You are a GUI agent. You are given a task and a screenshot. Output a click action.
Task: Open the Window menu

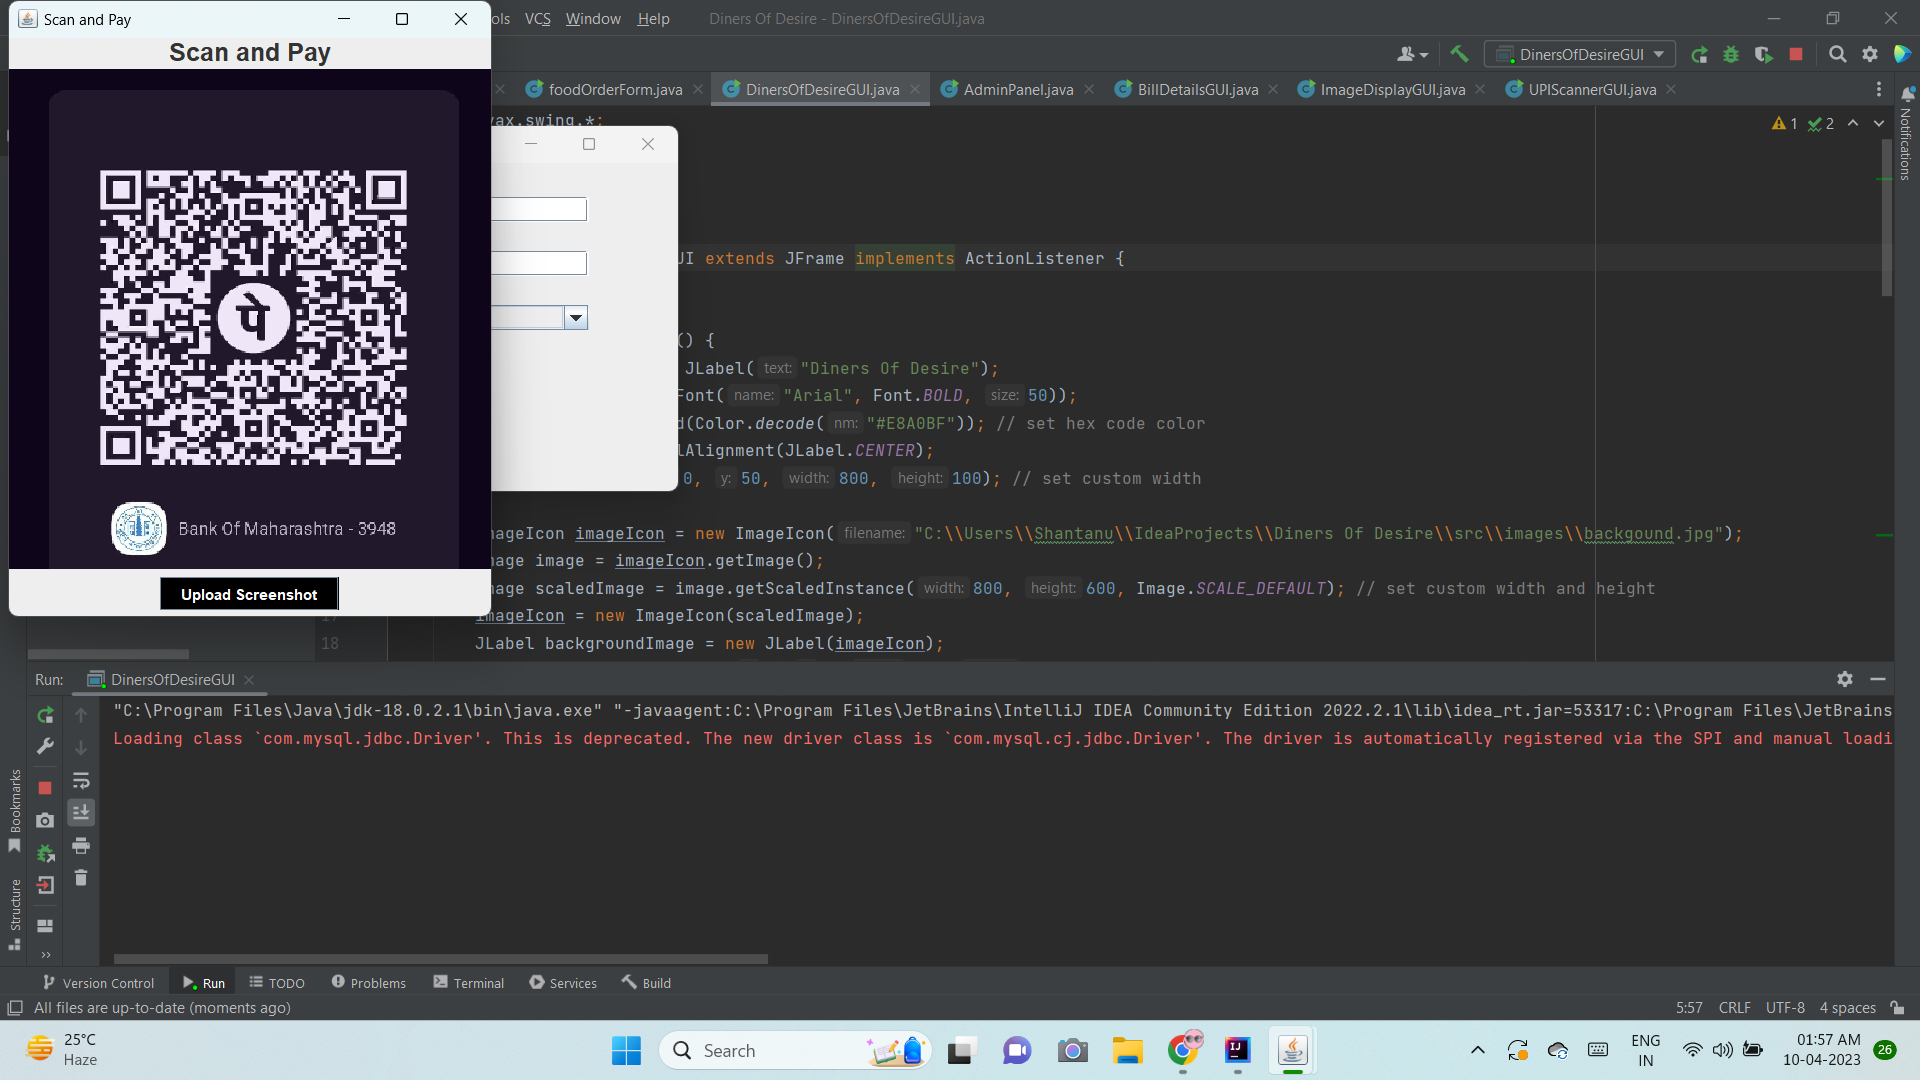(x=593, y=18)
